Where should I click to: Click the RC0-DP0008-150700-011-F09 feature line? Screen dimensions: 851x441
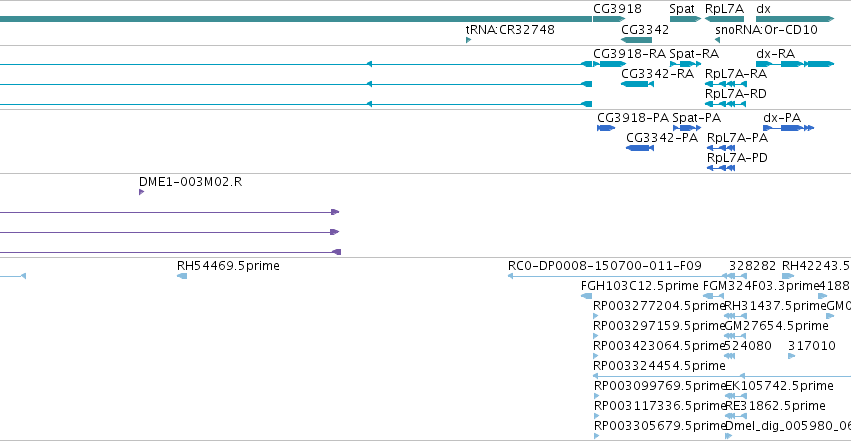coord(620,276)
